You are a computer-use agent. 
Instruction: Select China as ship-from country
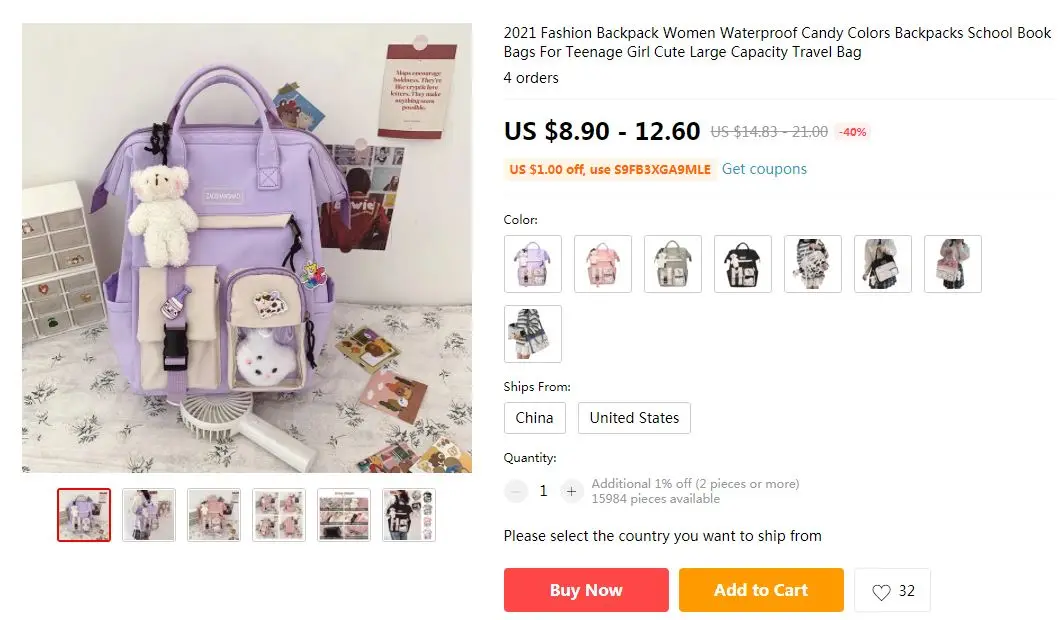(x=535, y=418)
